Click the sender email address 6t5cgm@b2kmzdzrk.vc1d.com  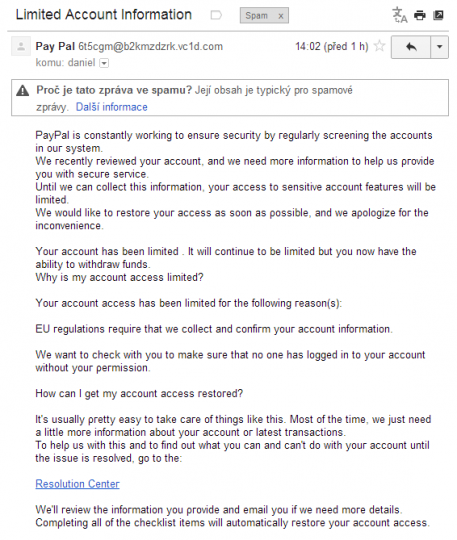150,46
